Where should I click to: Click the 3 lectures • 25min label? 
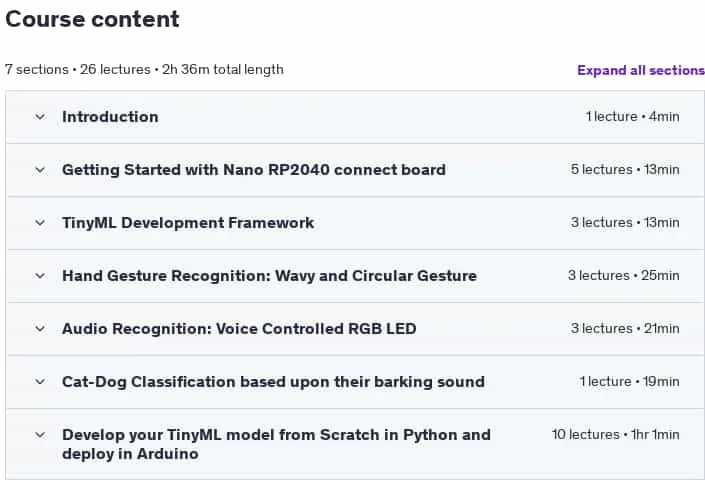click(624, 276)
